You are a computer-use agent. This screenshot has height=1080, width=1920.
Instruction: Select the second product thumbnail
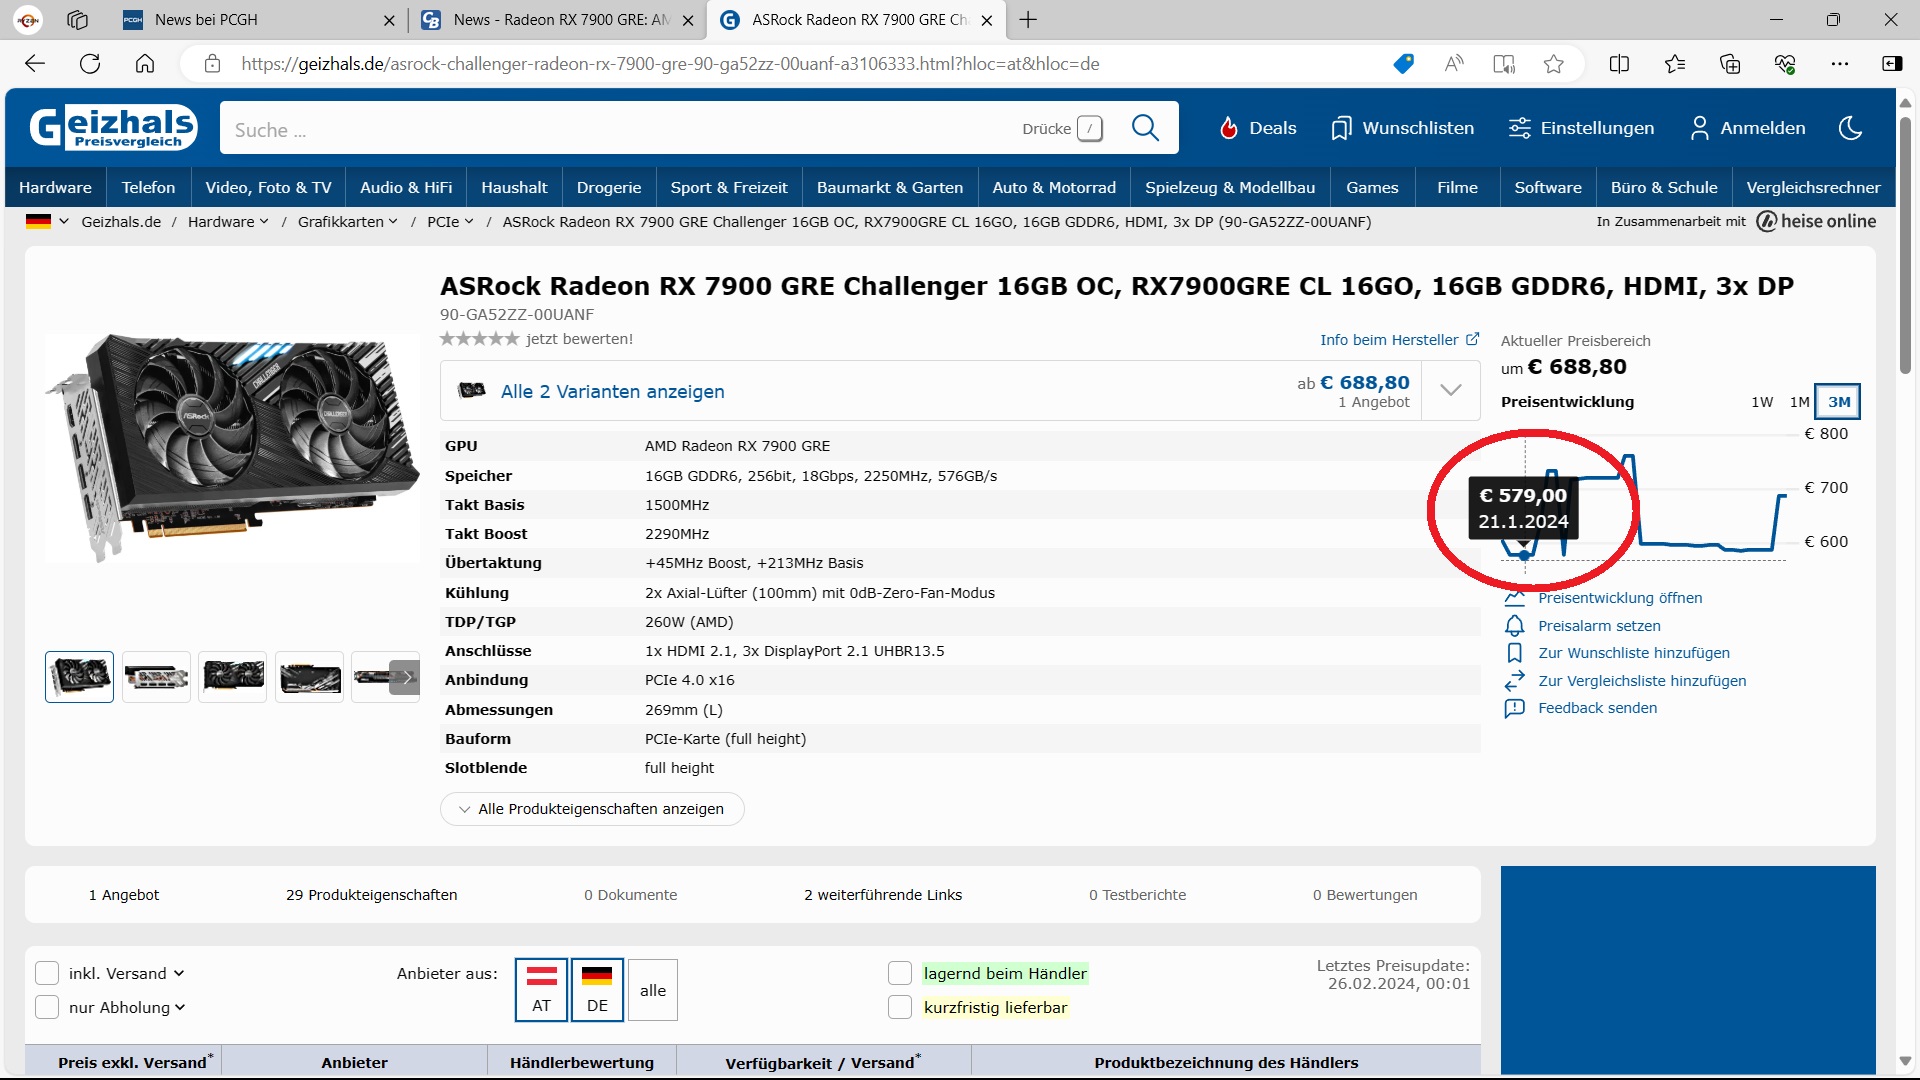coord(156,677)
